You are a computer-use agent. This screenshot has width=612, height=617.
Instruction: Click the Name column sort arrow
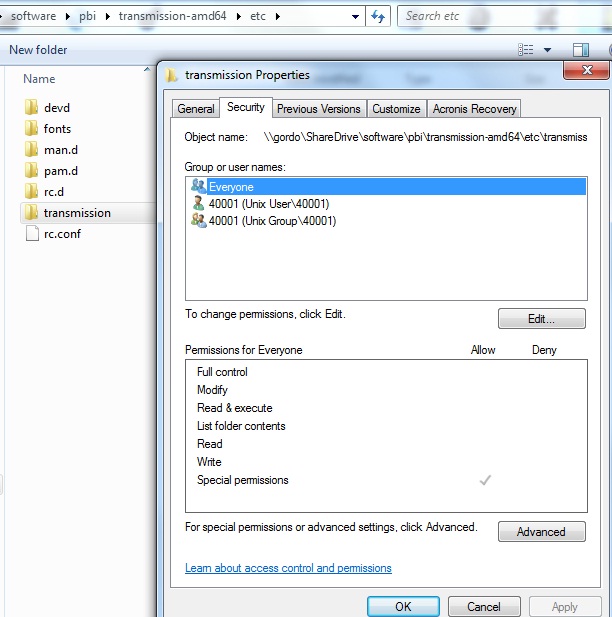point(147,69)
